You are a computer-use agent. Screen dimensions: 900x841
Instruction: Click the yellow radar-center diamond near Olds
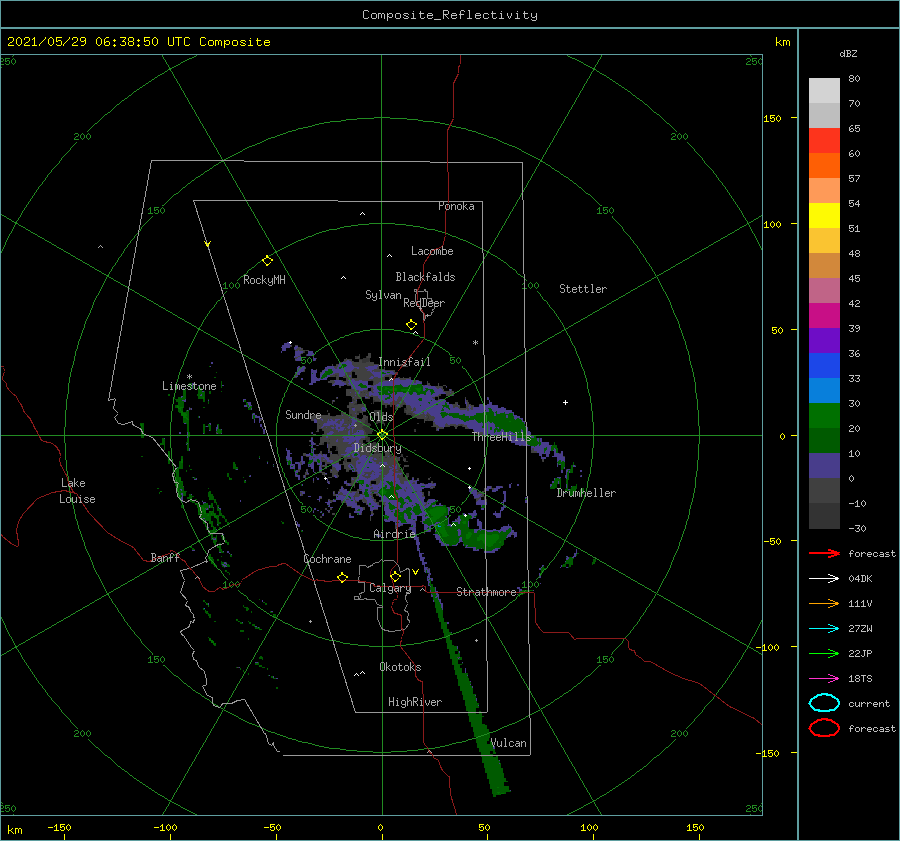pos(382,435)
